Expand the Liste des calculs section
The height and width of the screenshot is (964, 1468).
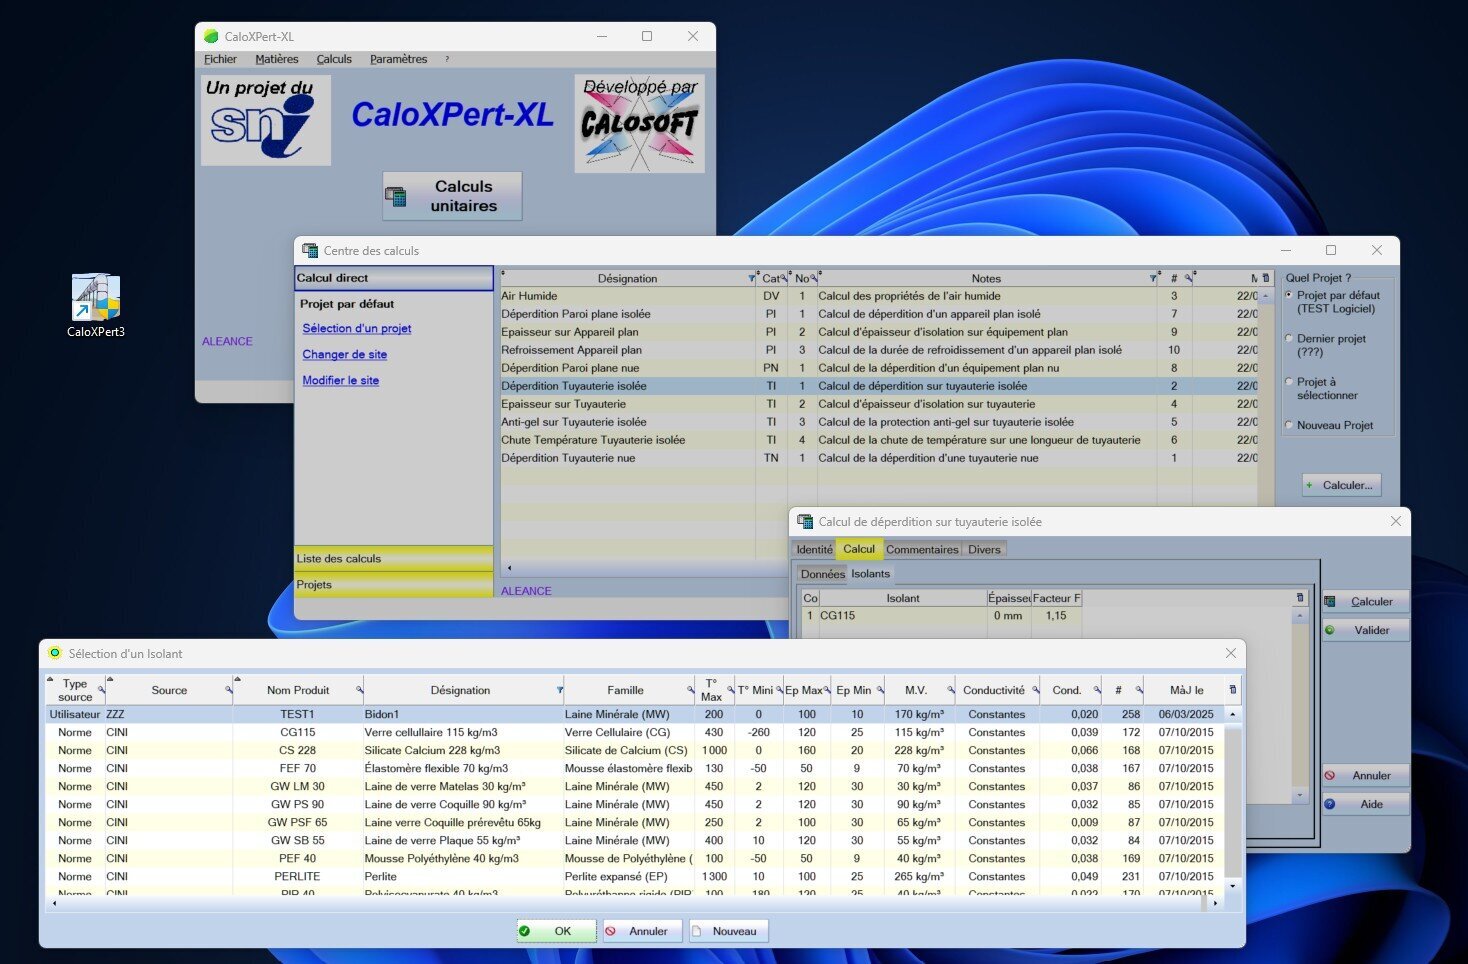click(x=394, y=558)
